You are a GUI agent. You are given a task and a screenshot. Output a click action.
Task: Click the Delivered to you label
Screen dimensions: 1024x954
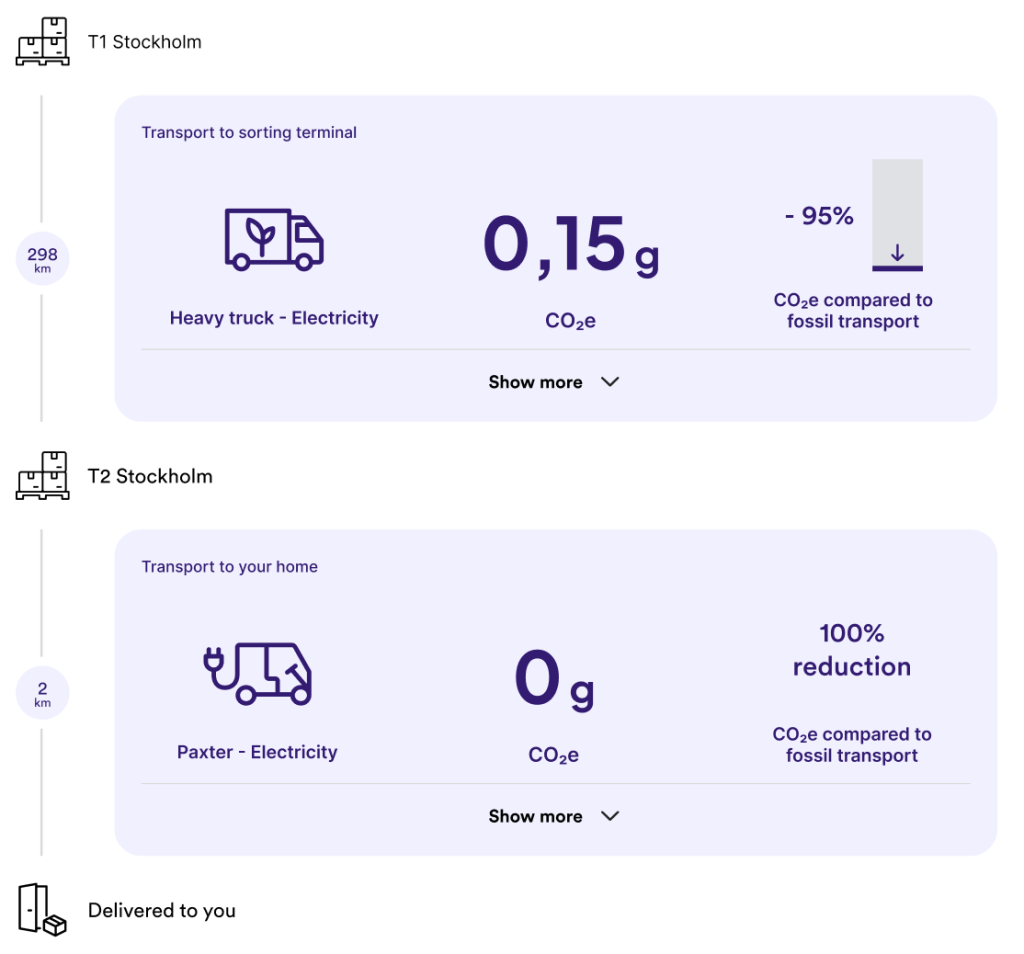click(162, 910)
